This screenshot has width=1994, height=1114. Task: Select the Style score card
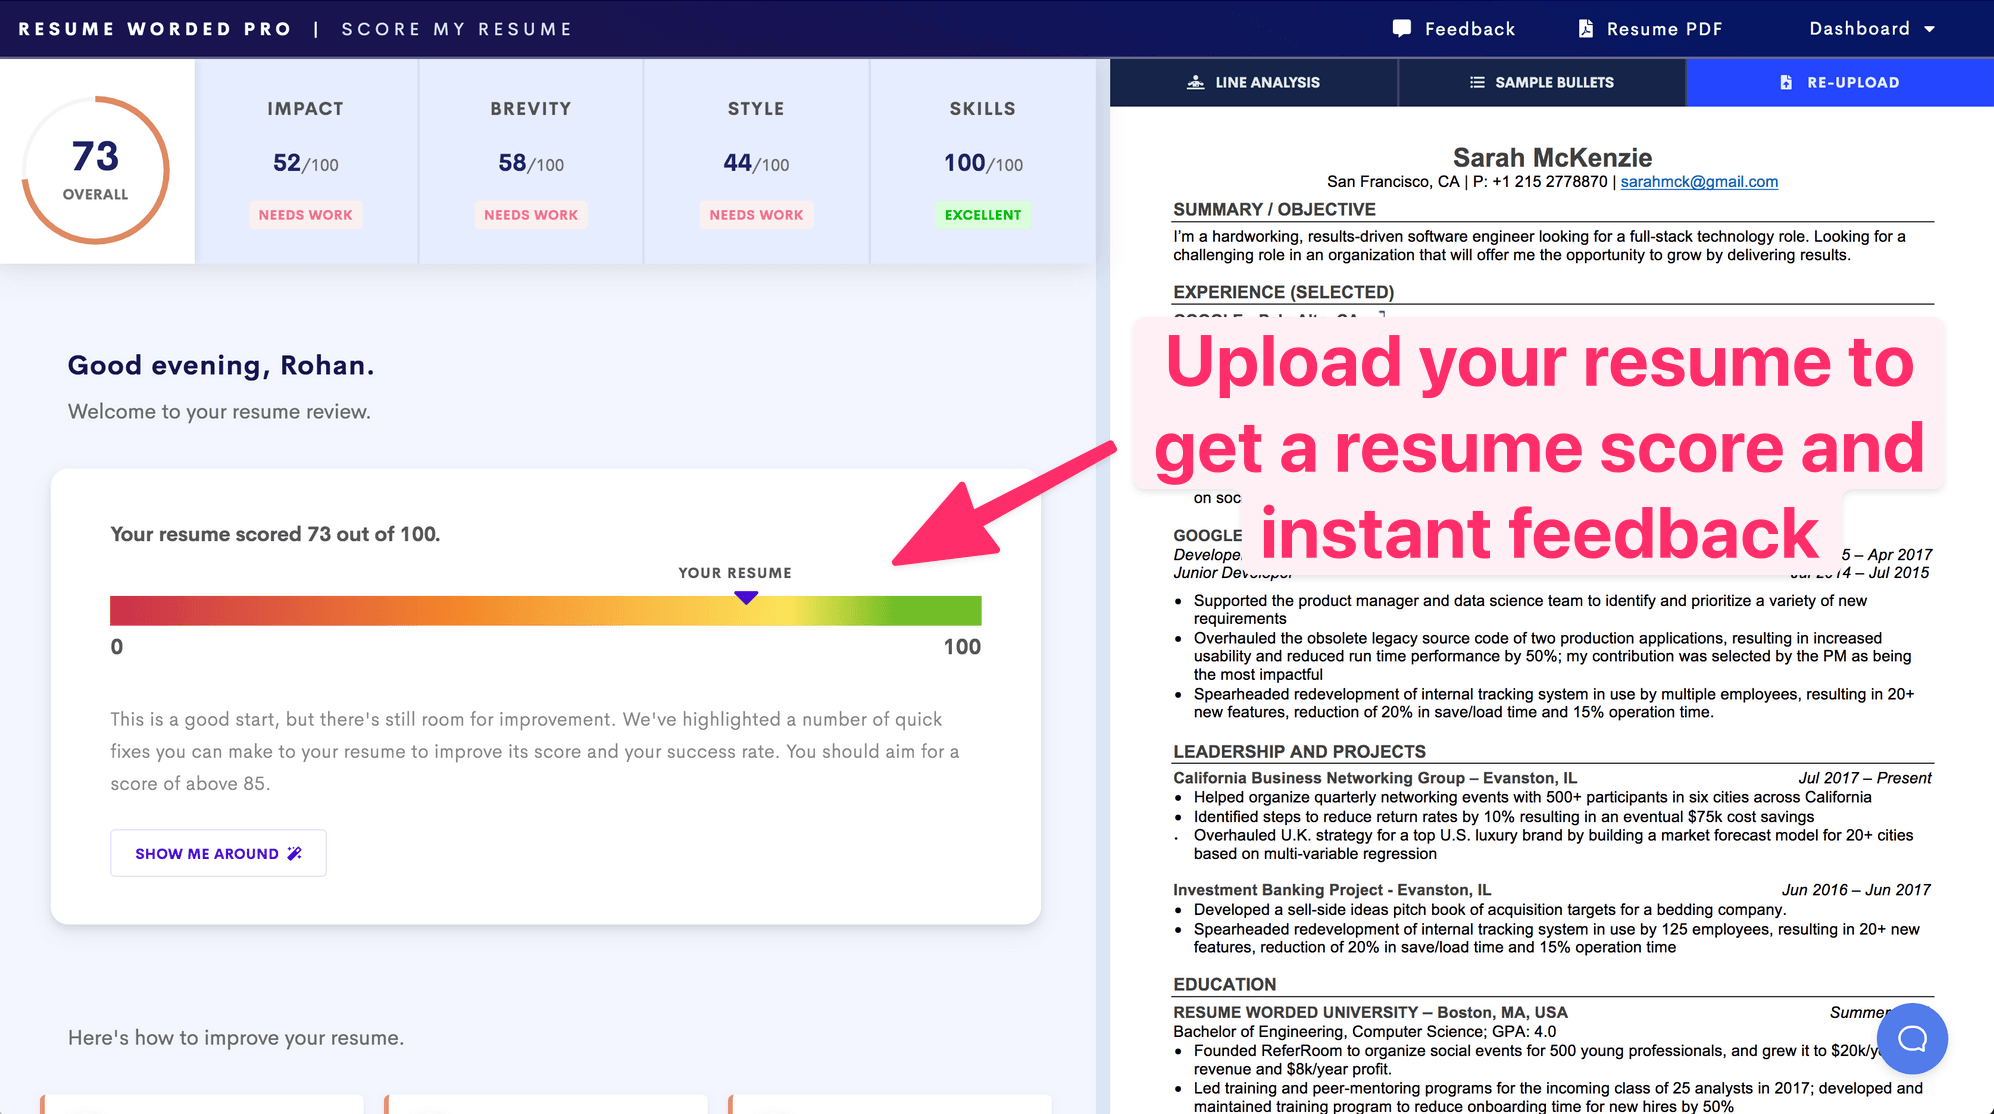pos(756,162)
